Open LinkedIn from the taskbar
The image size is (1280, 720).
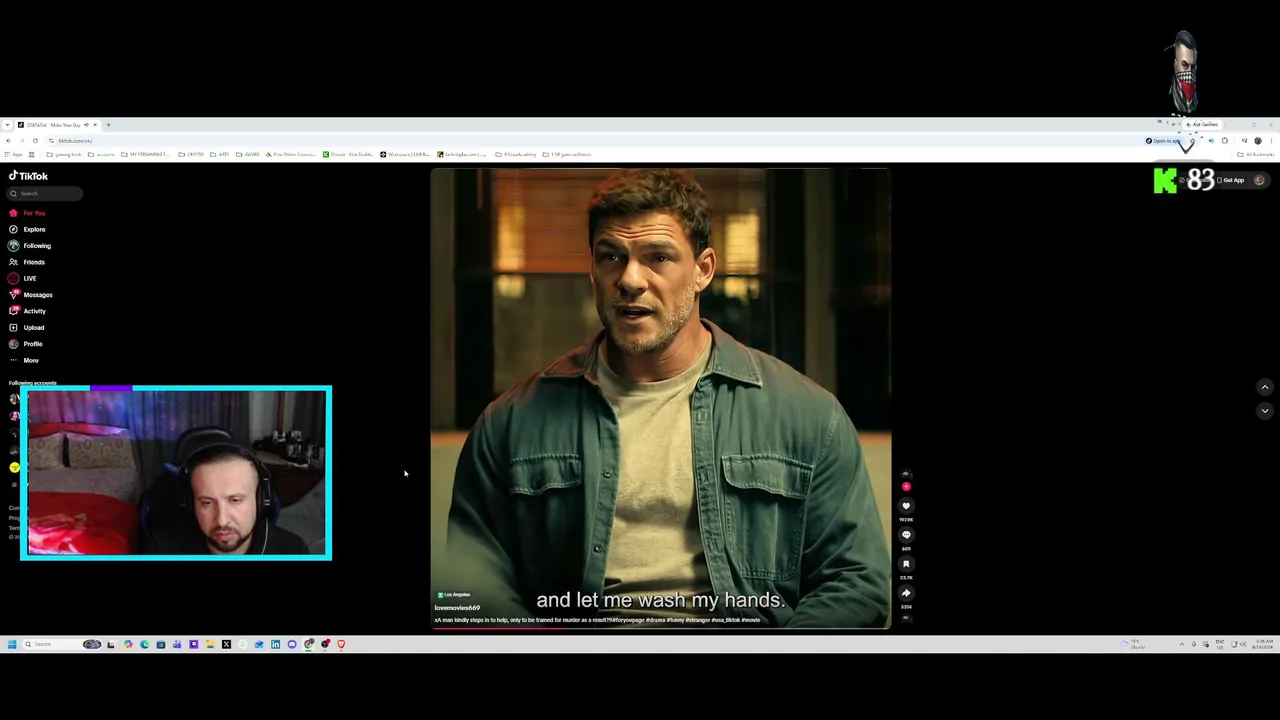click(x=275, y=644)
